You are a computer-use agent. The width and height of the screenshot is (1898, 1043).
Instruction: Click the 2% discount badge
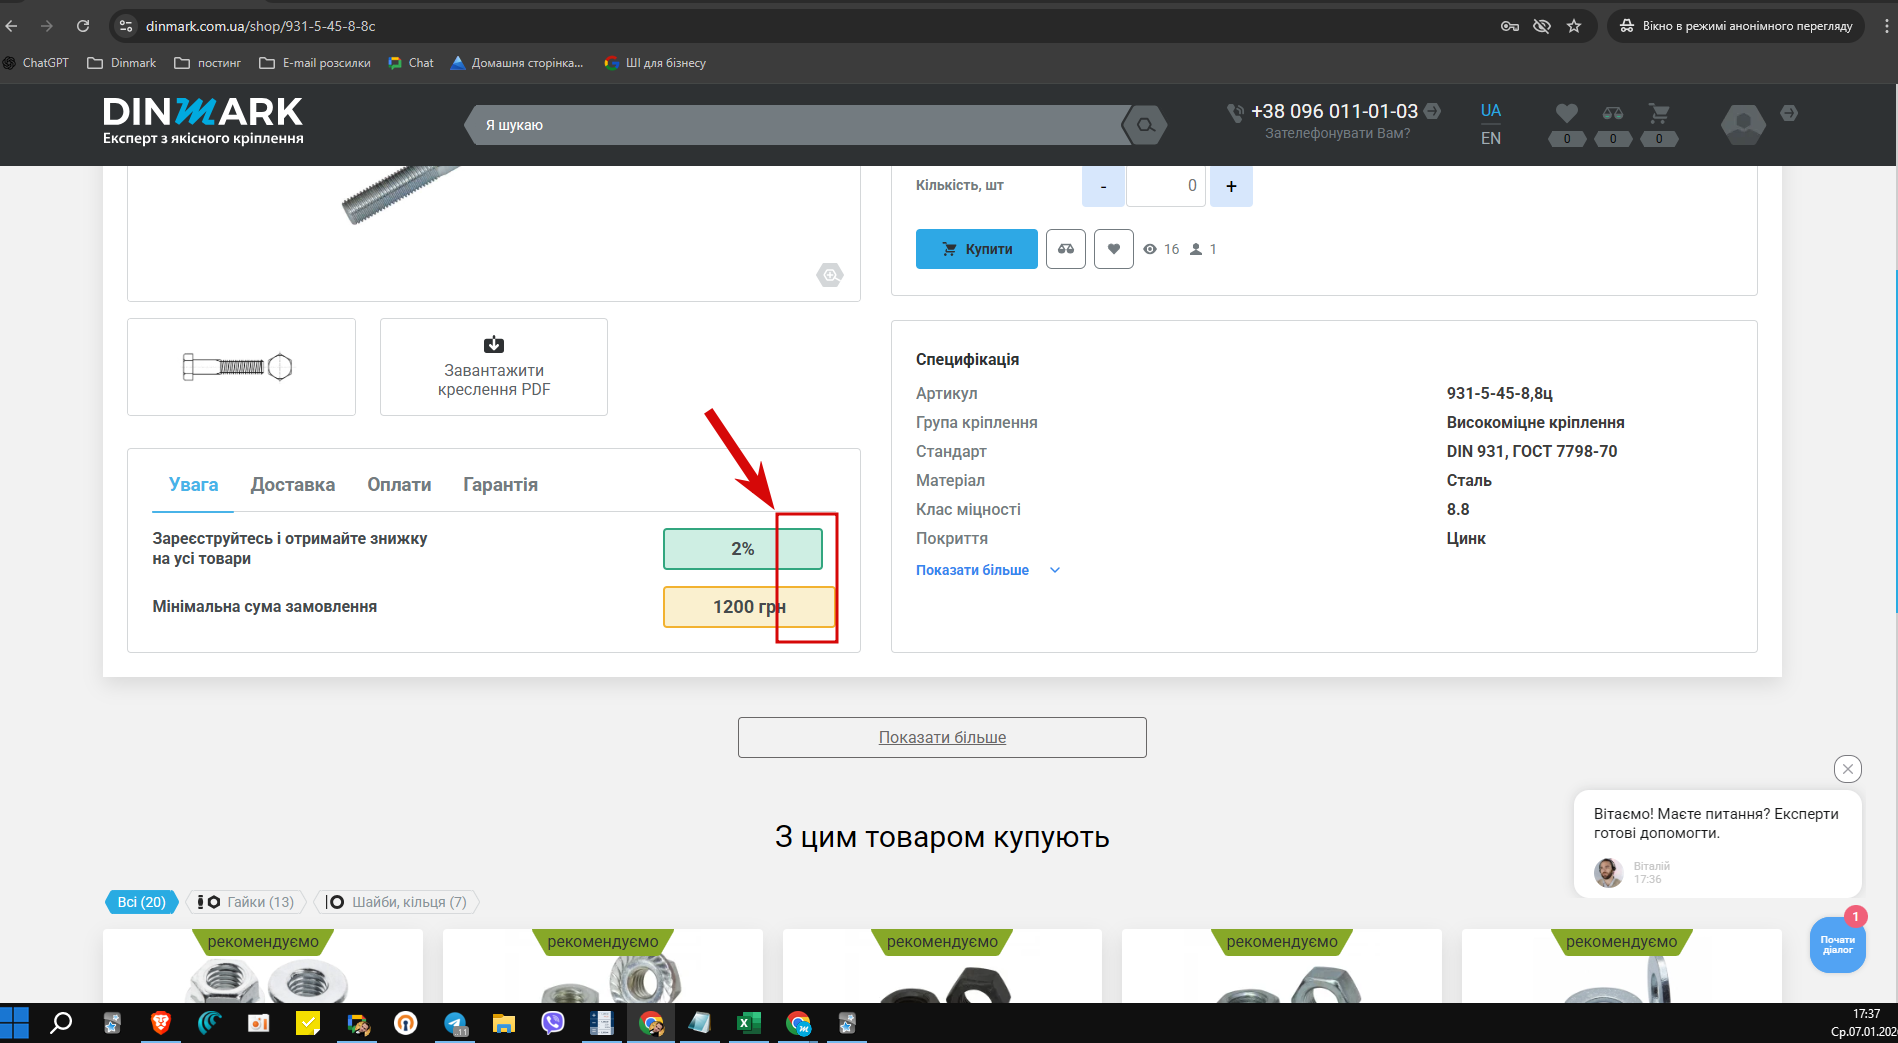click(x=743, y=549)
